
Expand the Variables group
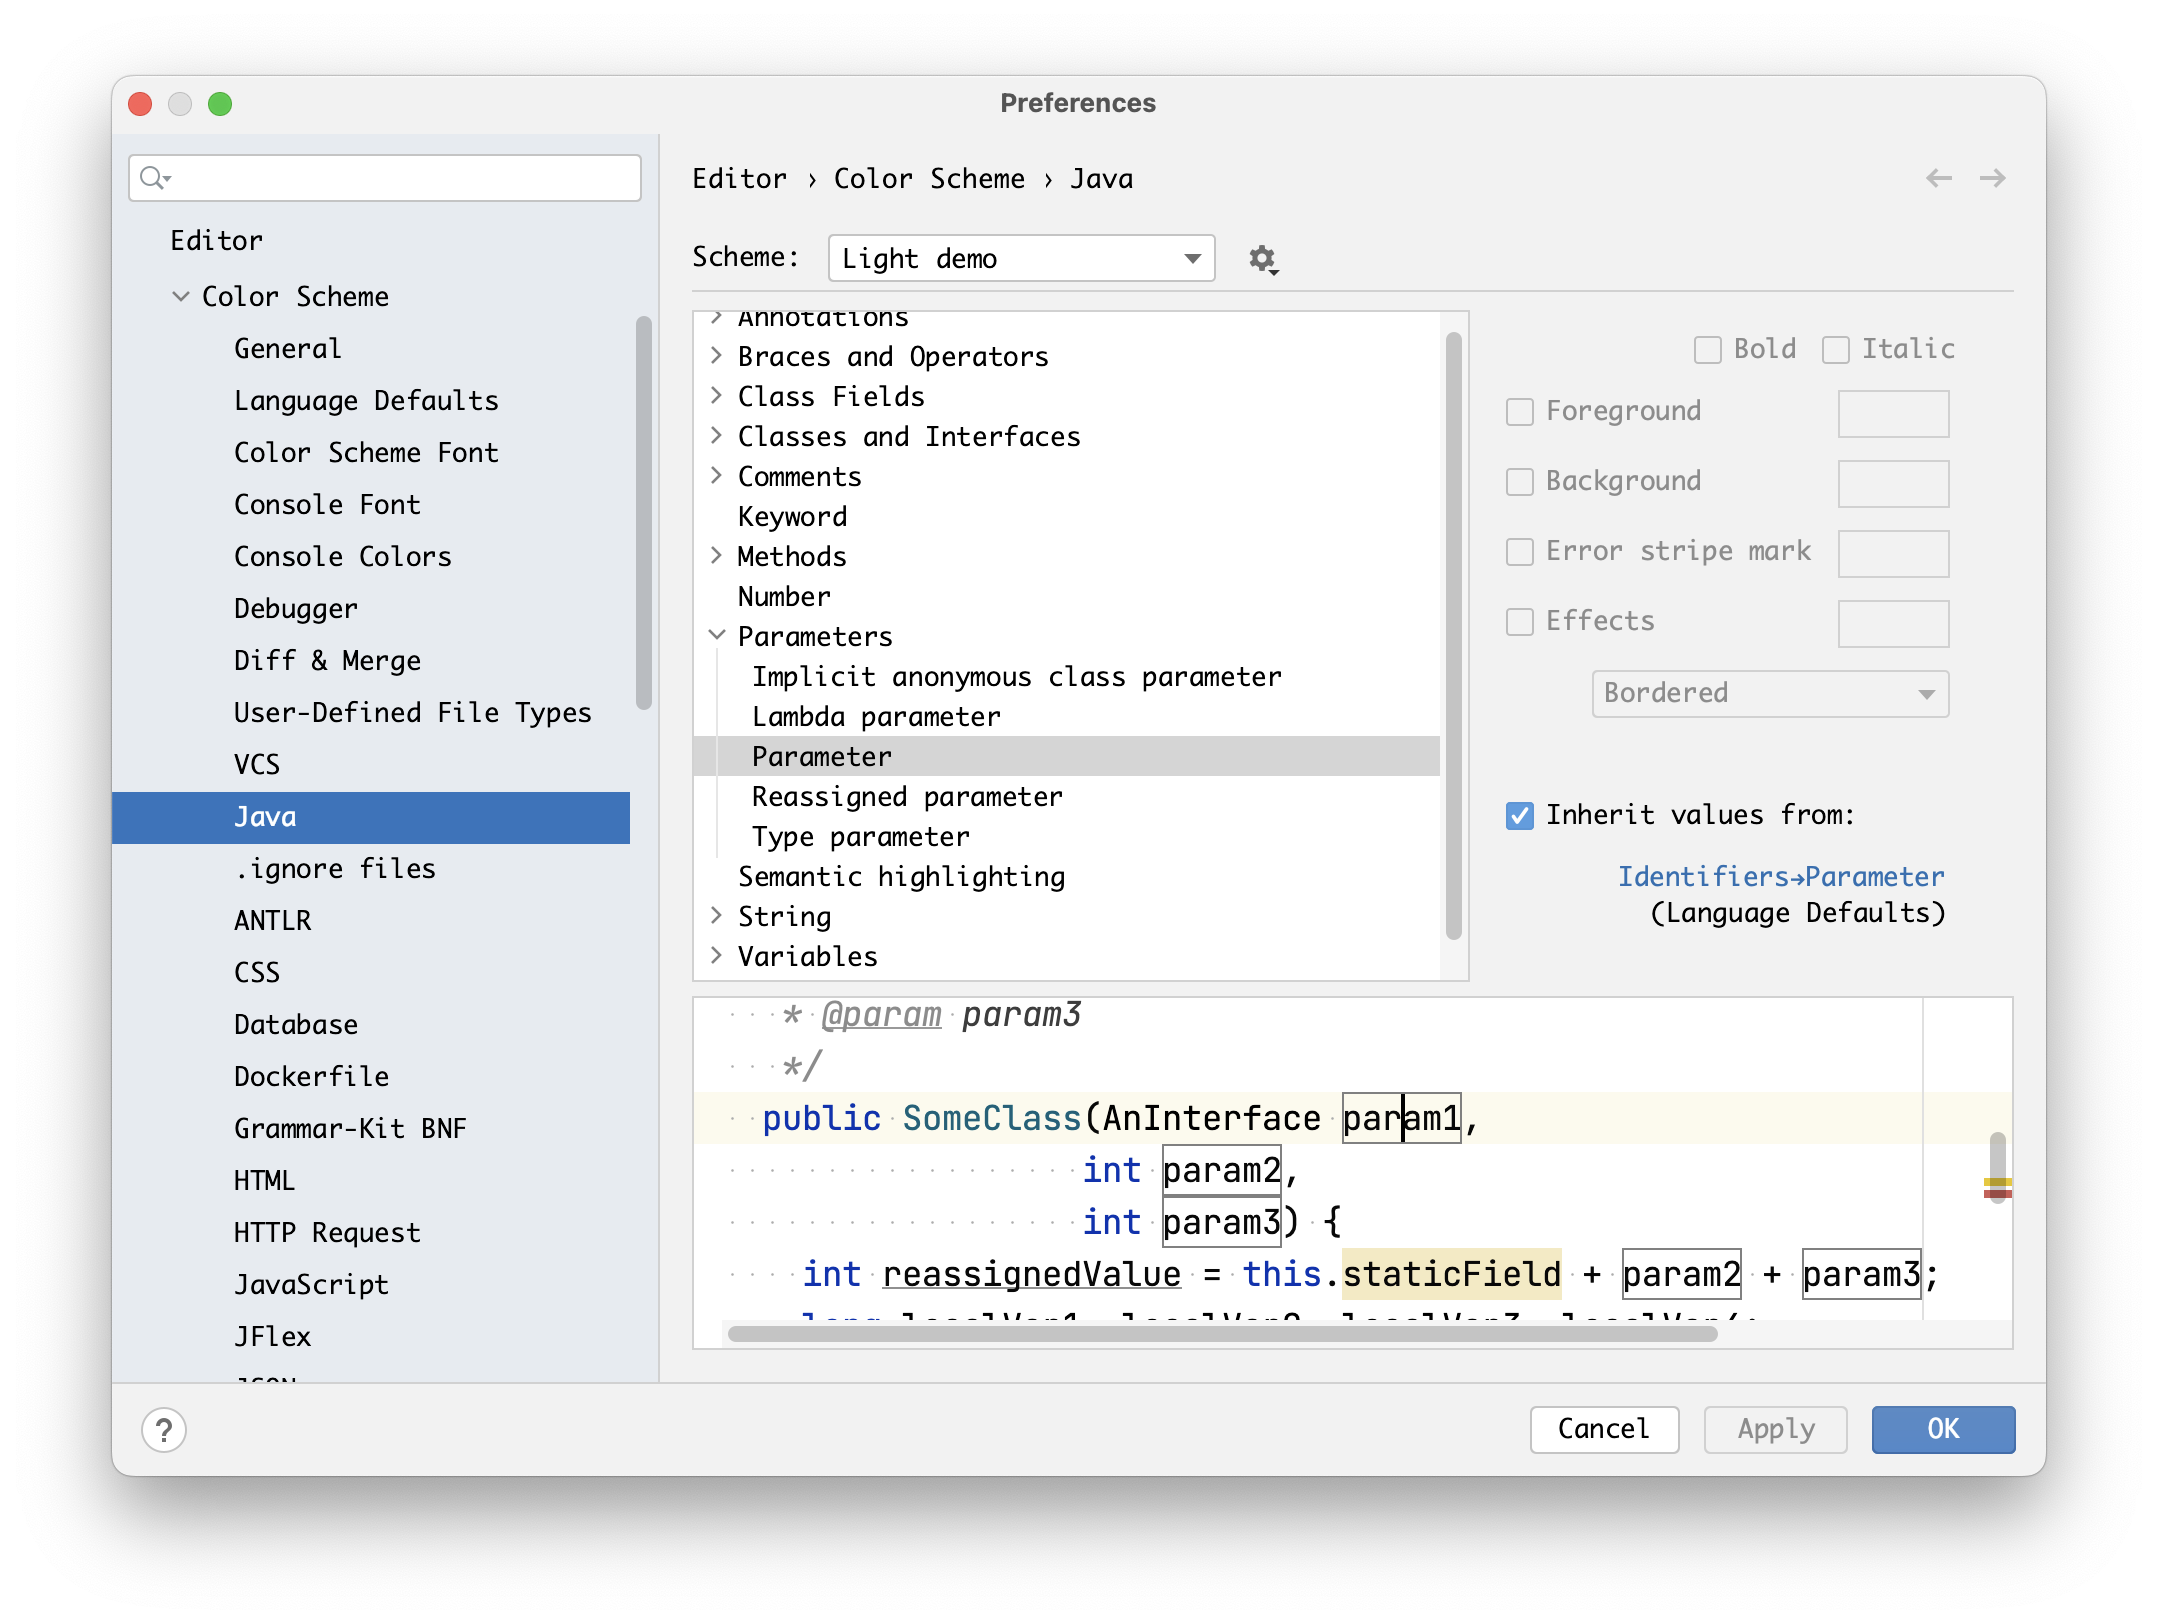pyautogui.click(x=716, y=955)
